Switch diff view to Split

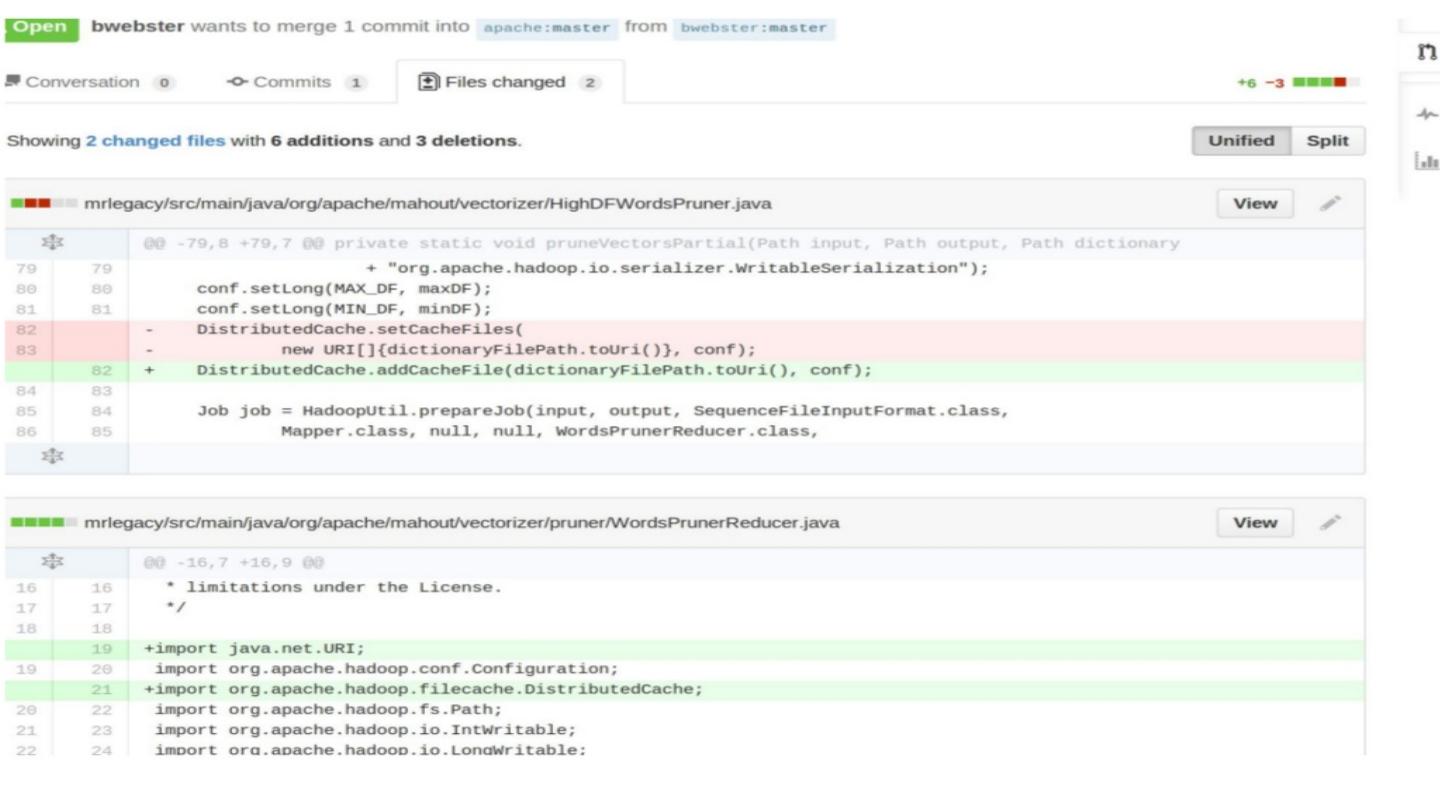pyautogui.click(x=1328, y=141)
